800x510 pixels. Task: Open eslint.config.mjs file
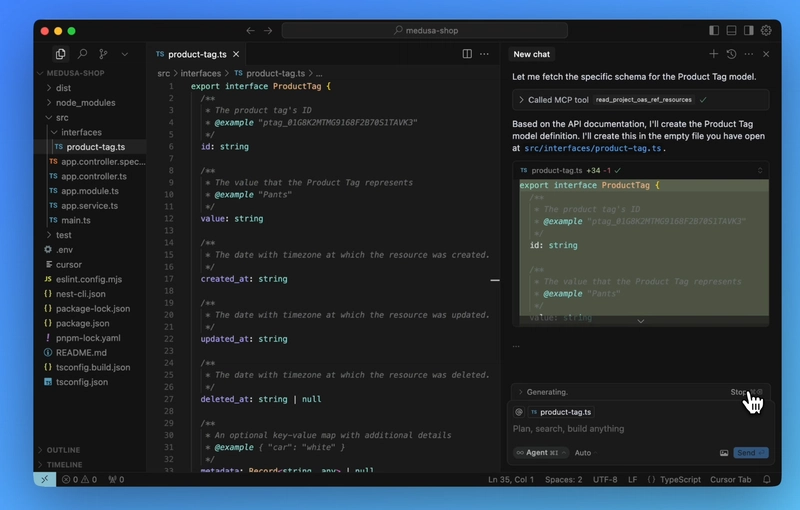tap(88, 279)
